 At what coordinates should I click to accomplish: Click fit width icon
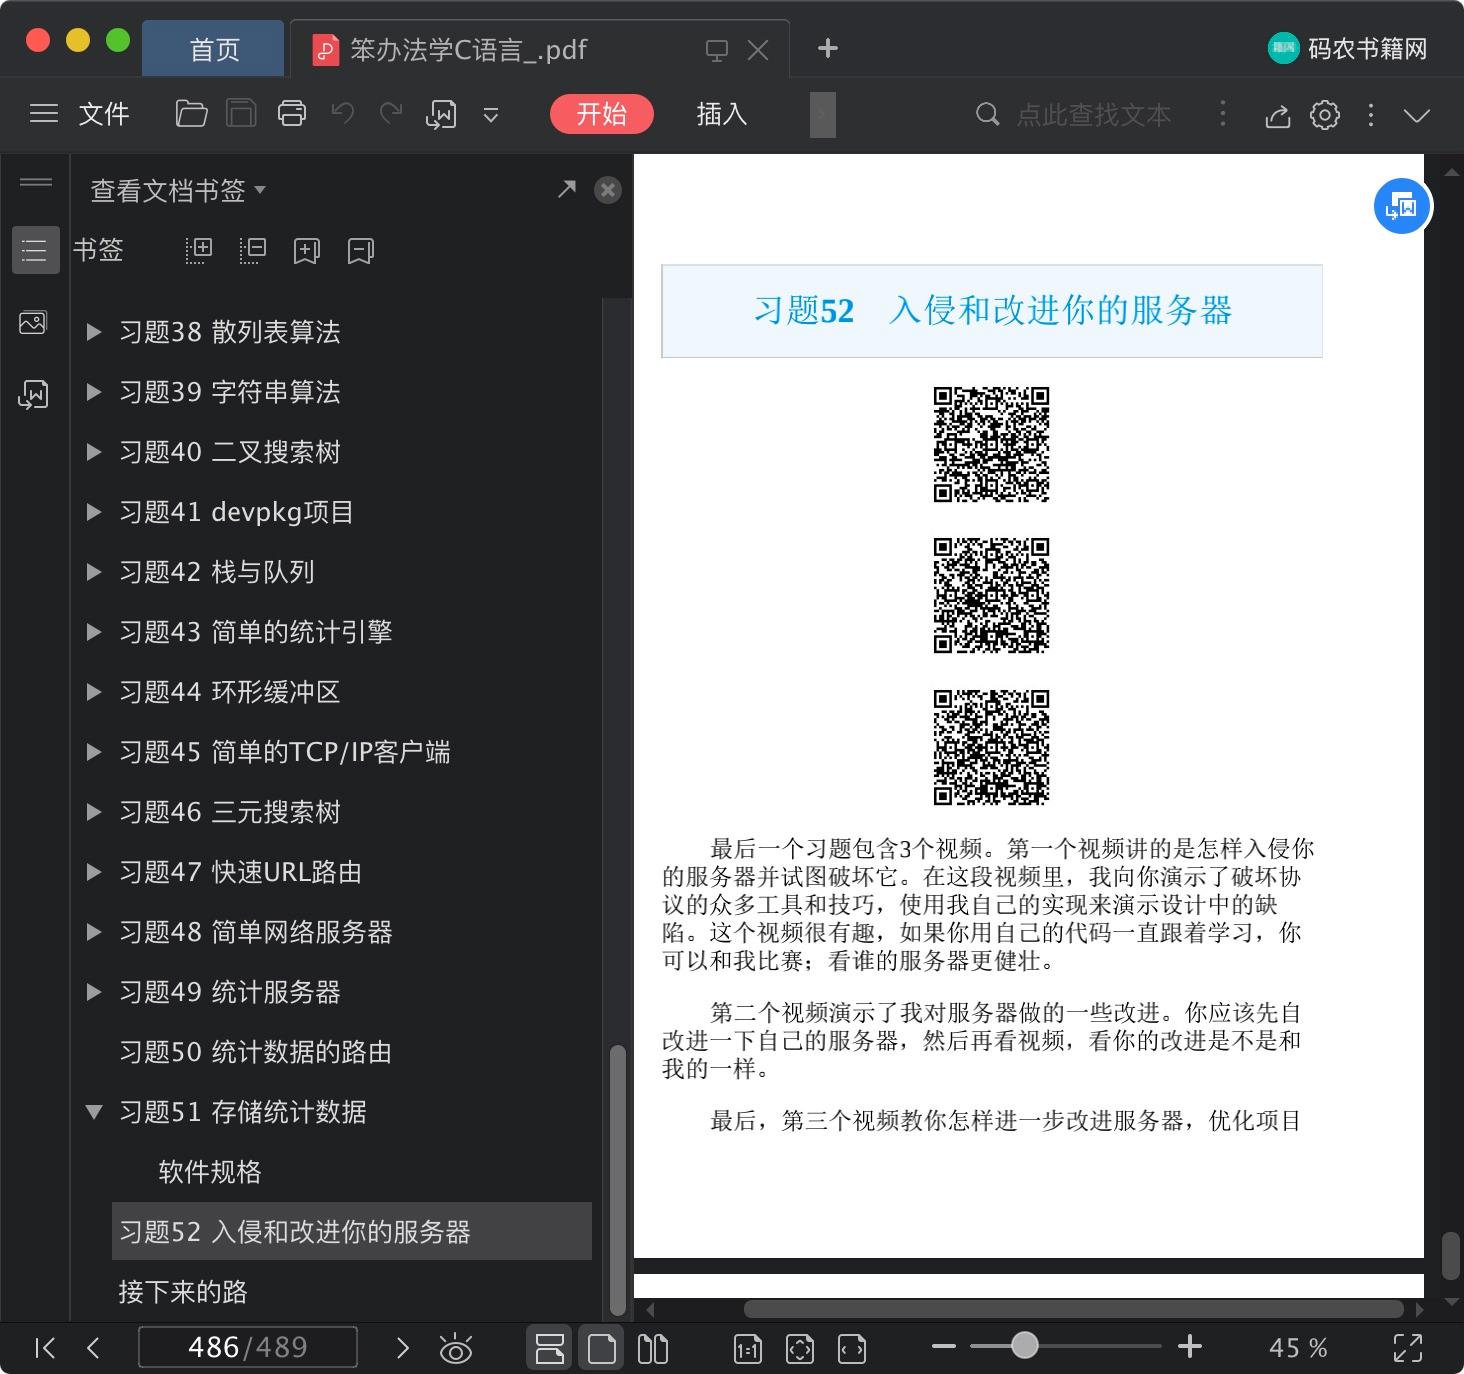point(852,1349)
